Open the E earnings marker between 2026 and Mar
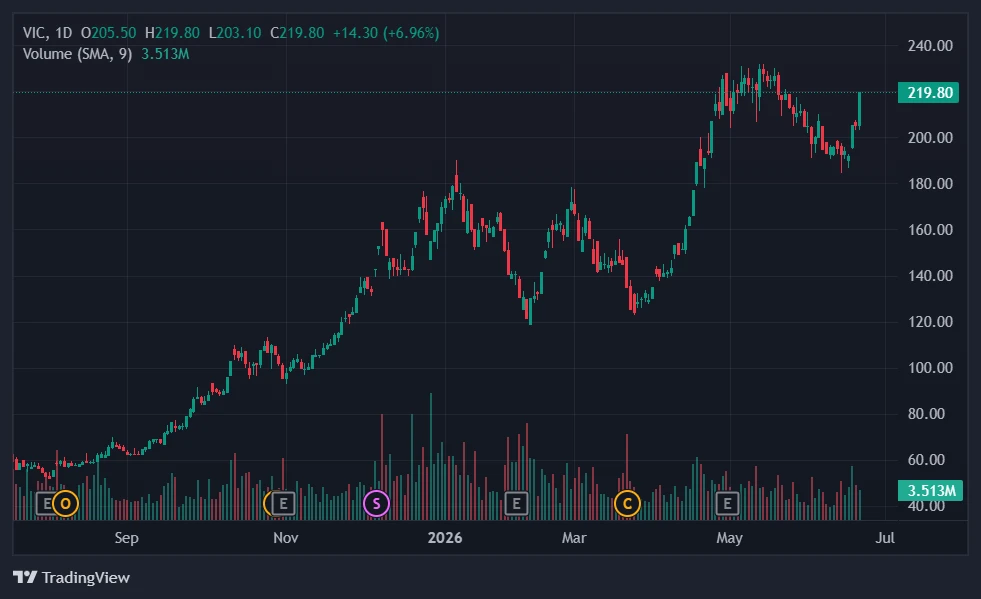The height and width of the screenshot is (599, 981). (516, 503)
